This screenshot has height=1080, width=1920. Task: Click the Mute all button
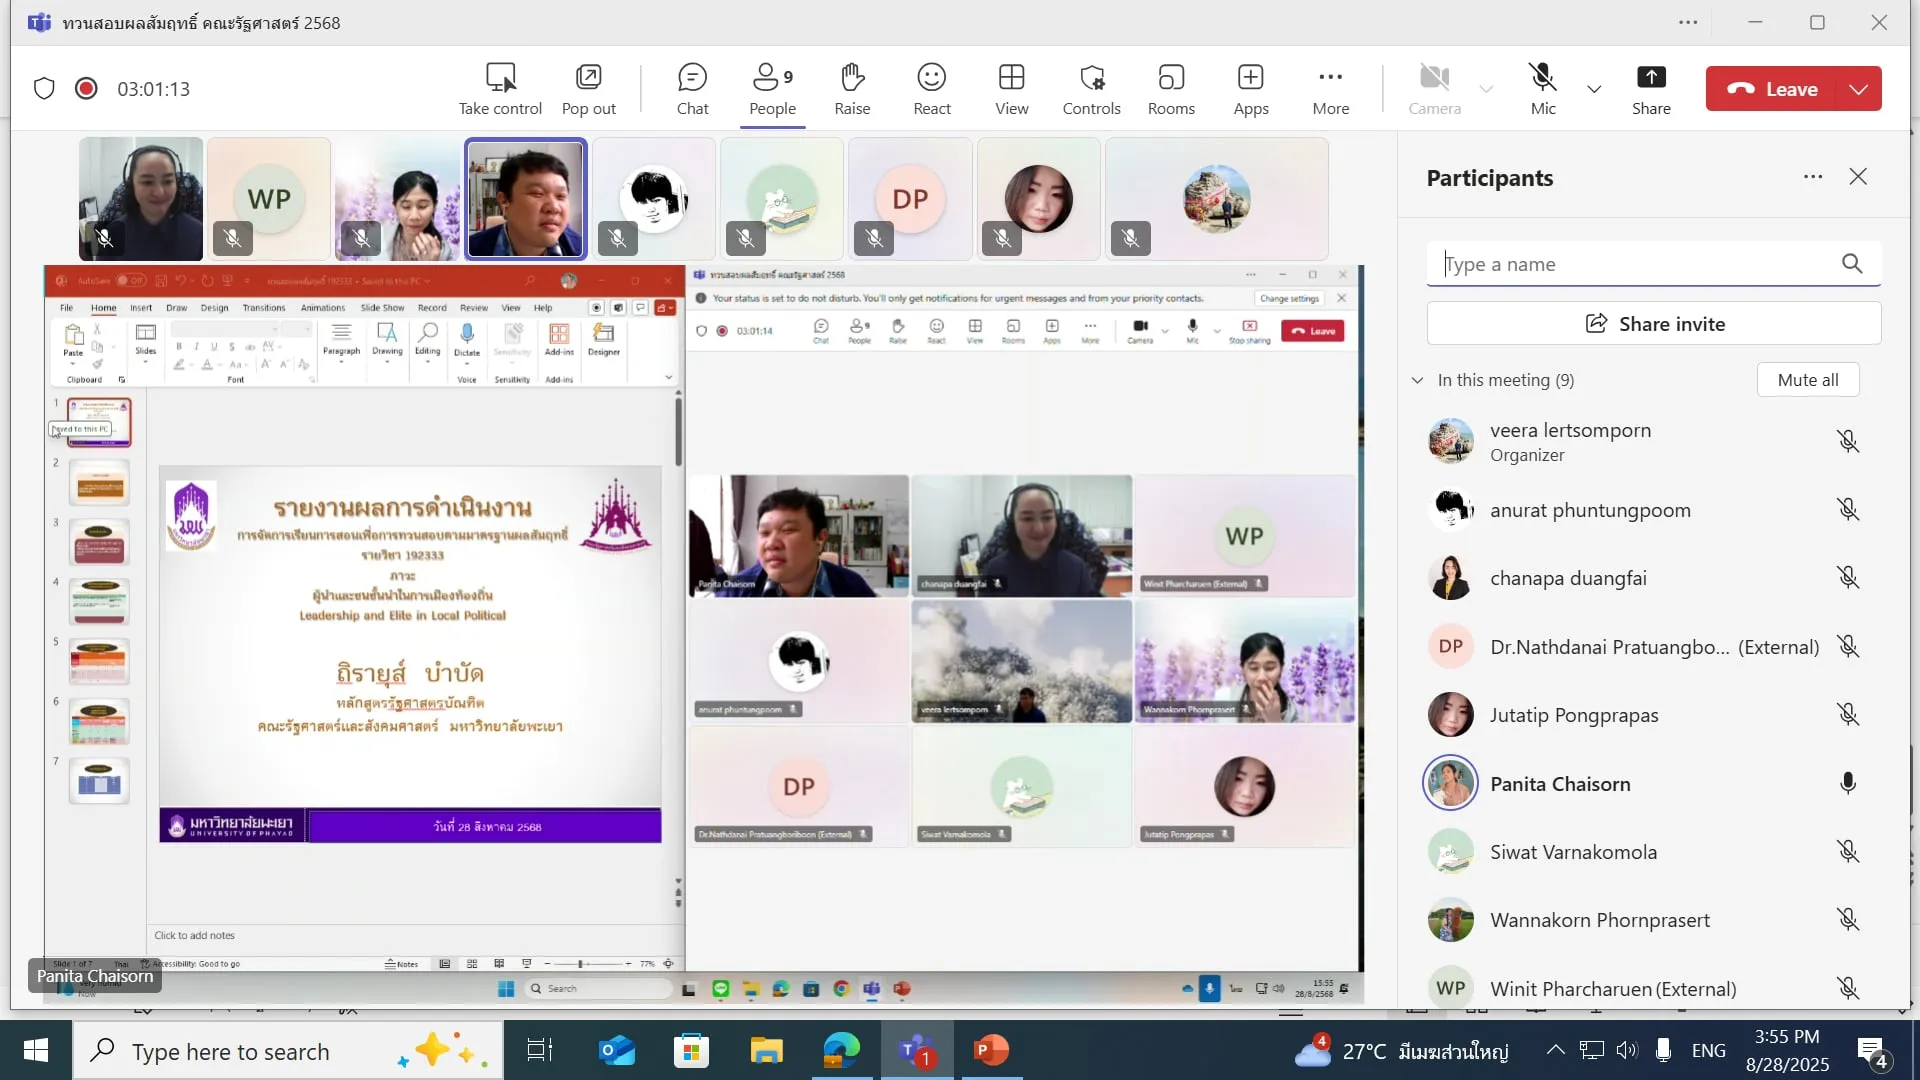click(x=1807, y=380)
